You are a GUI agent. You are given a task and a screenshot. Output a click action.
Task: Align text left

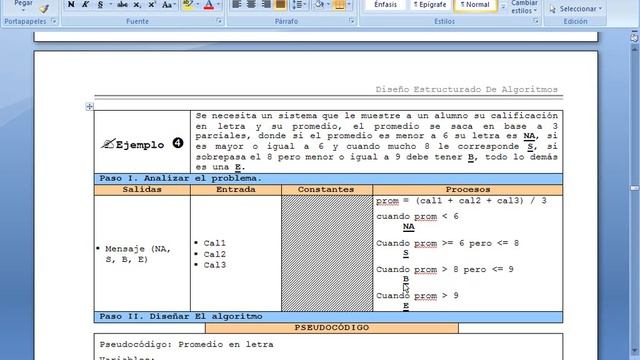(x=236, y=4)
